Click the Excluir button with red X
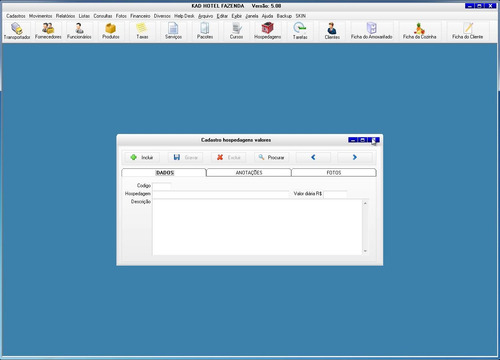Viewport: 500px width, 360px height. (x=229, y=157)
